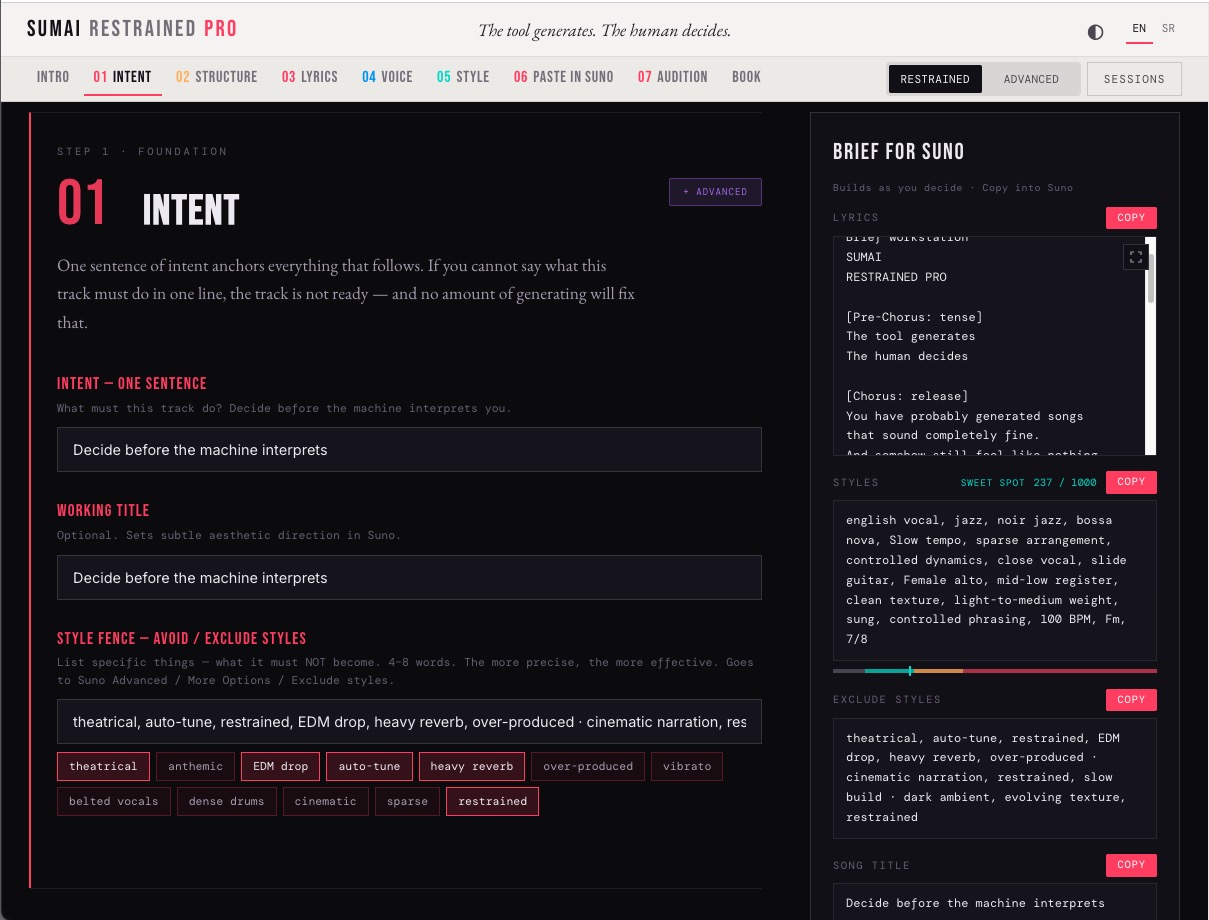Click the SUMAI RESTRAINED PRO logo
Image resolution: width=1209 pixels, height=920 pixels.
click(x=132, y=29)
